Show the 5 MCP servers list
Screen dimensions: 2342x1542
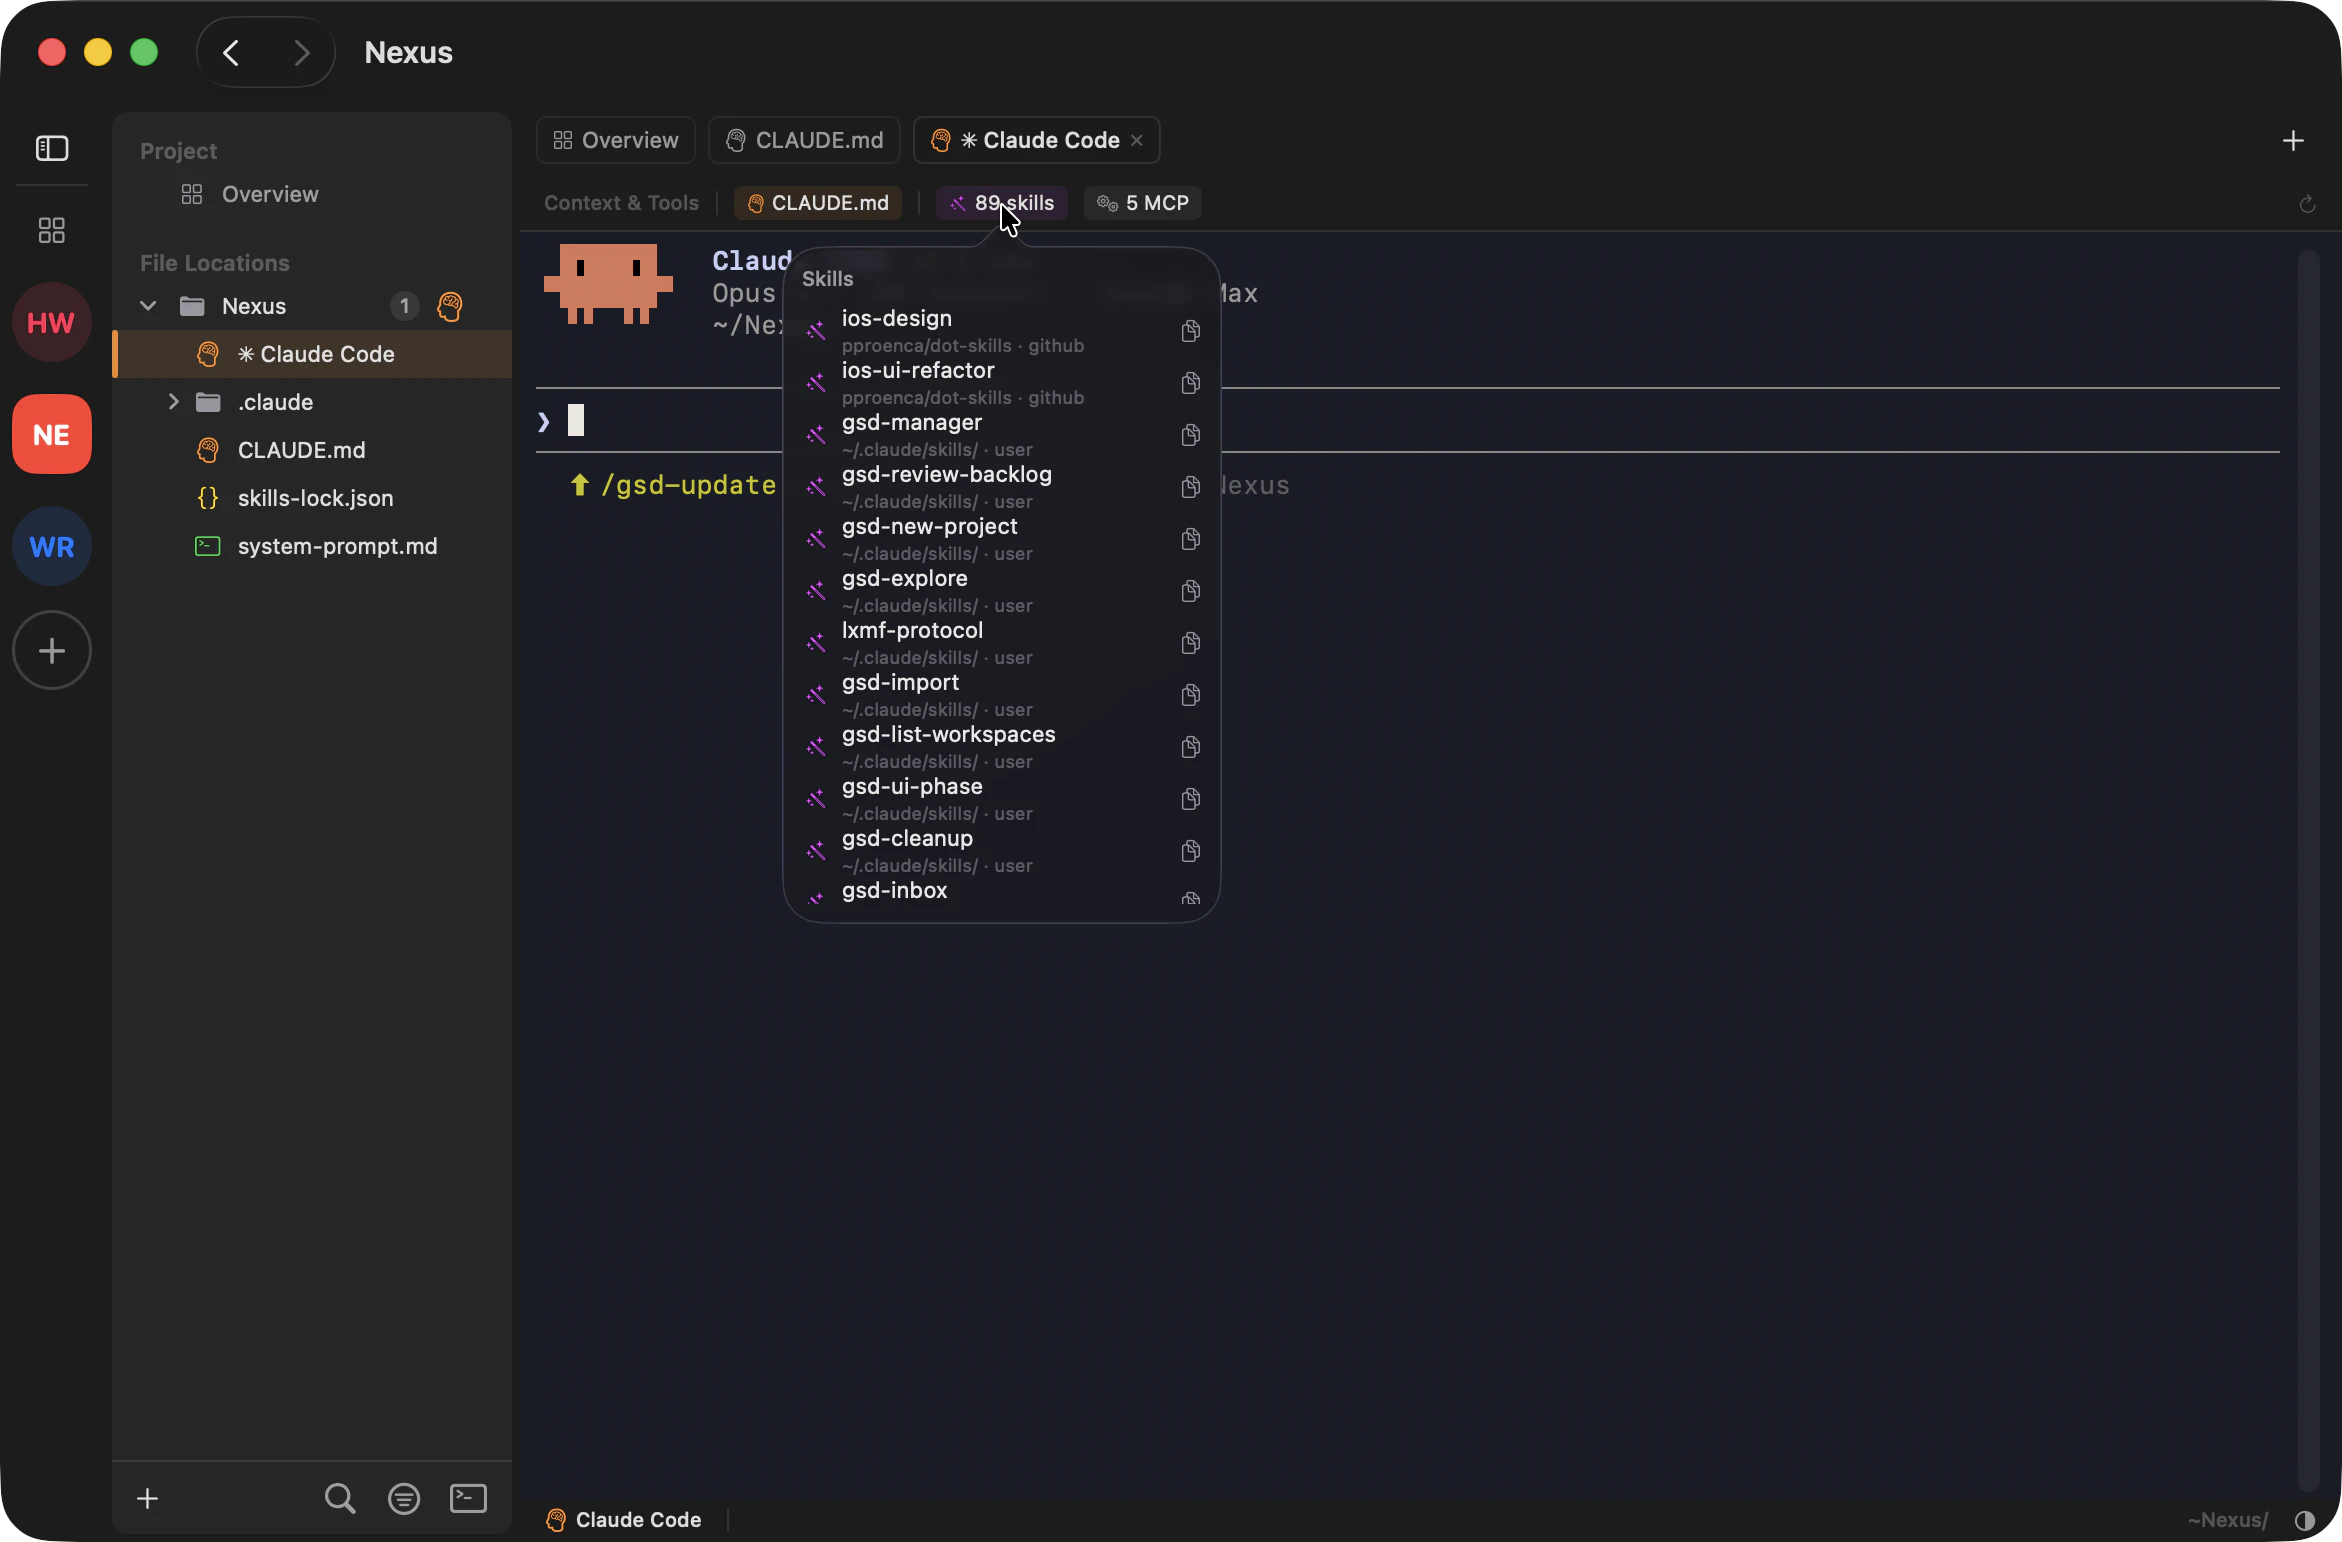[1142, 203]
